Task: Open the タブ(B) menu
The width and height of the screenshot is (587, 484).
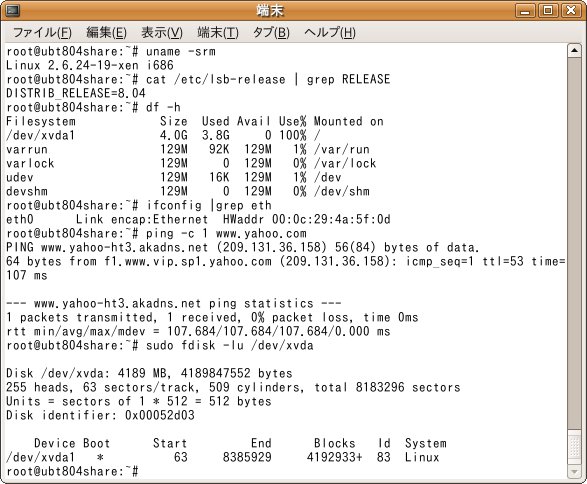Action: (x=271, y=33)
